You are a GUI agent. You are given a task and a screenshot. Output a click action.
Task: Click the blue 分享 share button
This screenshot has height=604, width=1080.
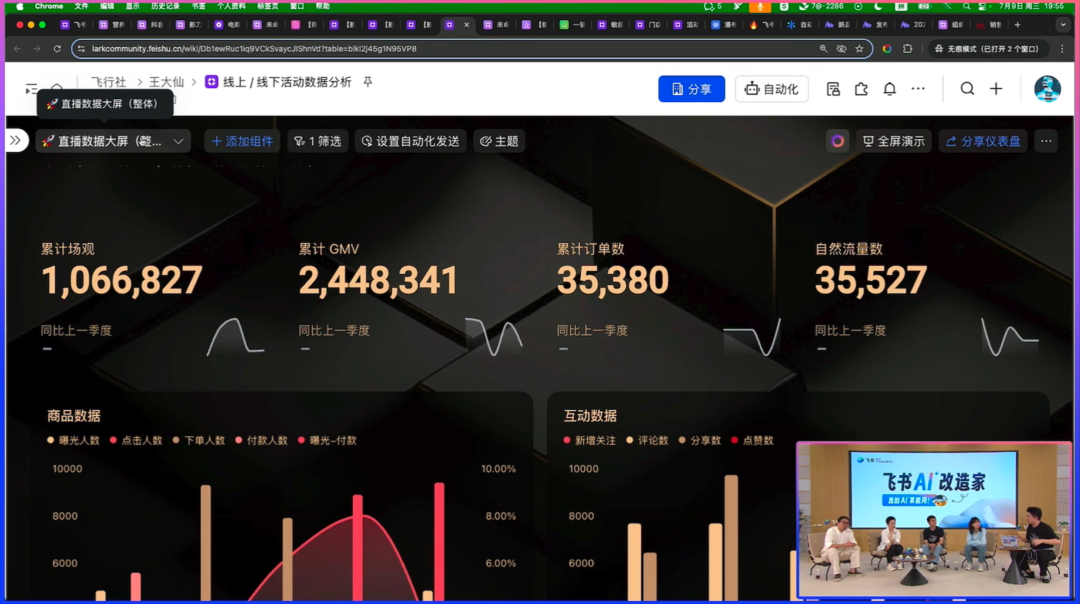click(x=691, y=89)
